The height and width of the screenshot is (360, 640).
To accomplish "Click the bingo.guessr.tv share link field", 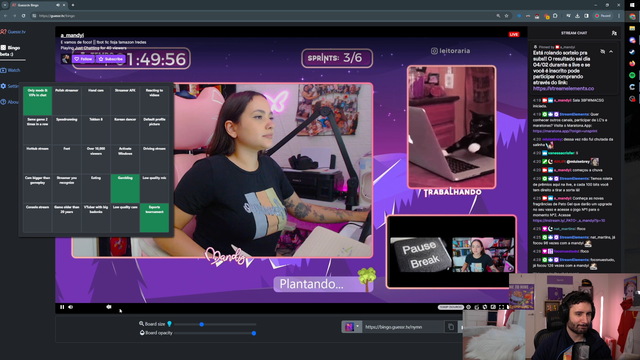I will click(402, 327).
